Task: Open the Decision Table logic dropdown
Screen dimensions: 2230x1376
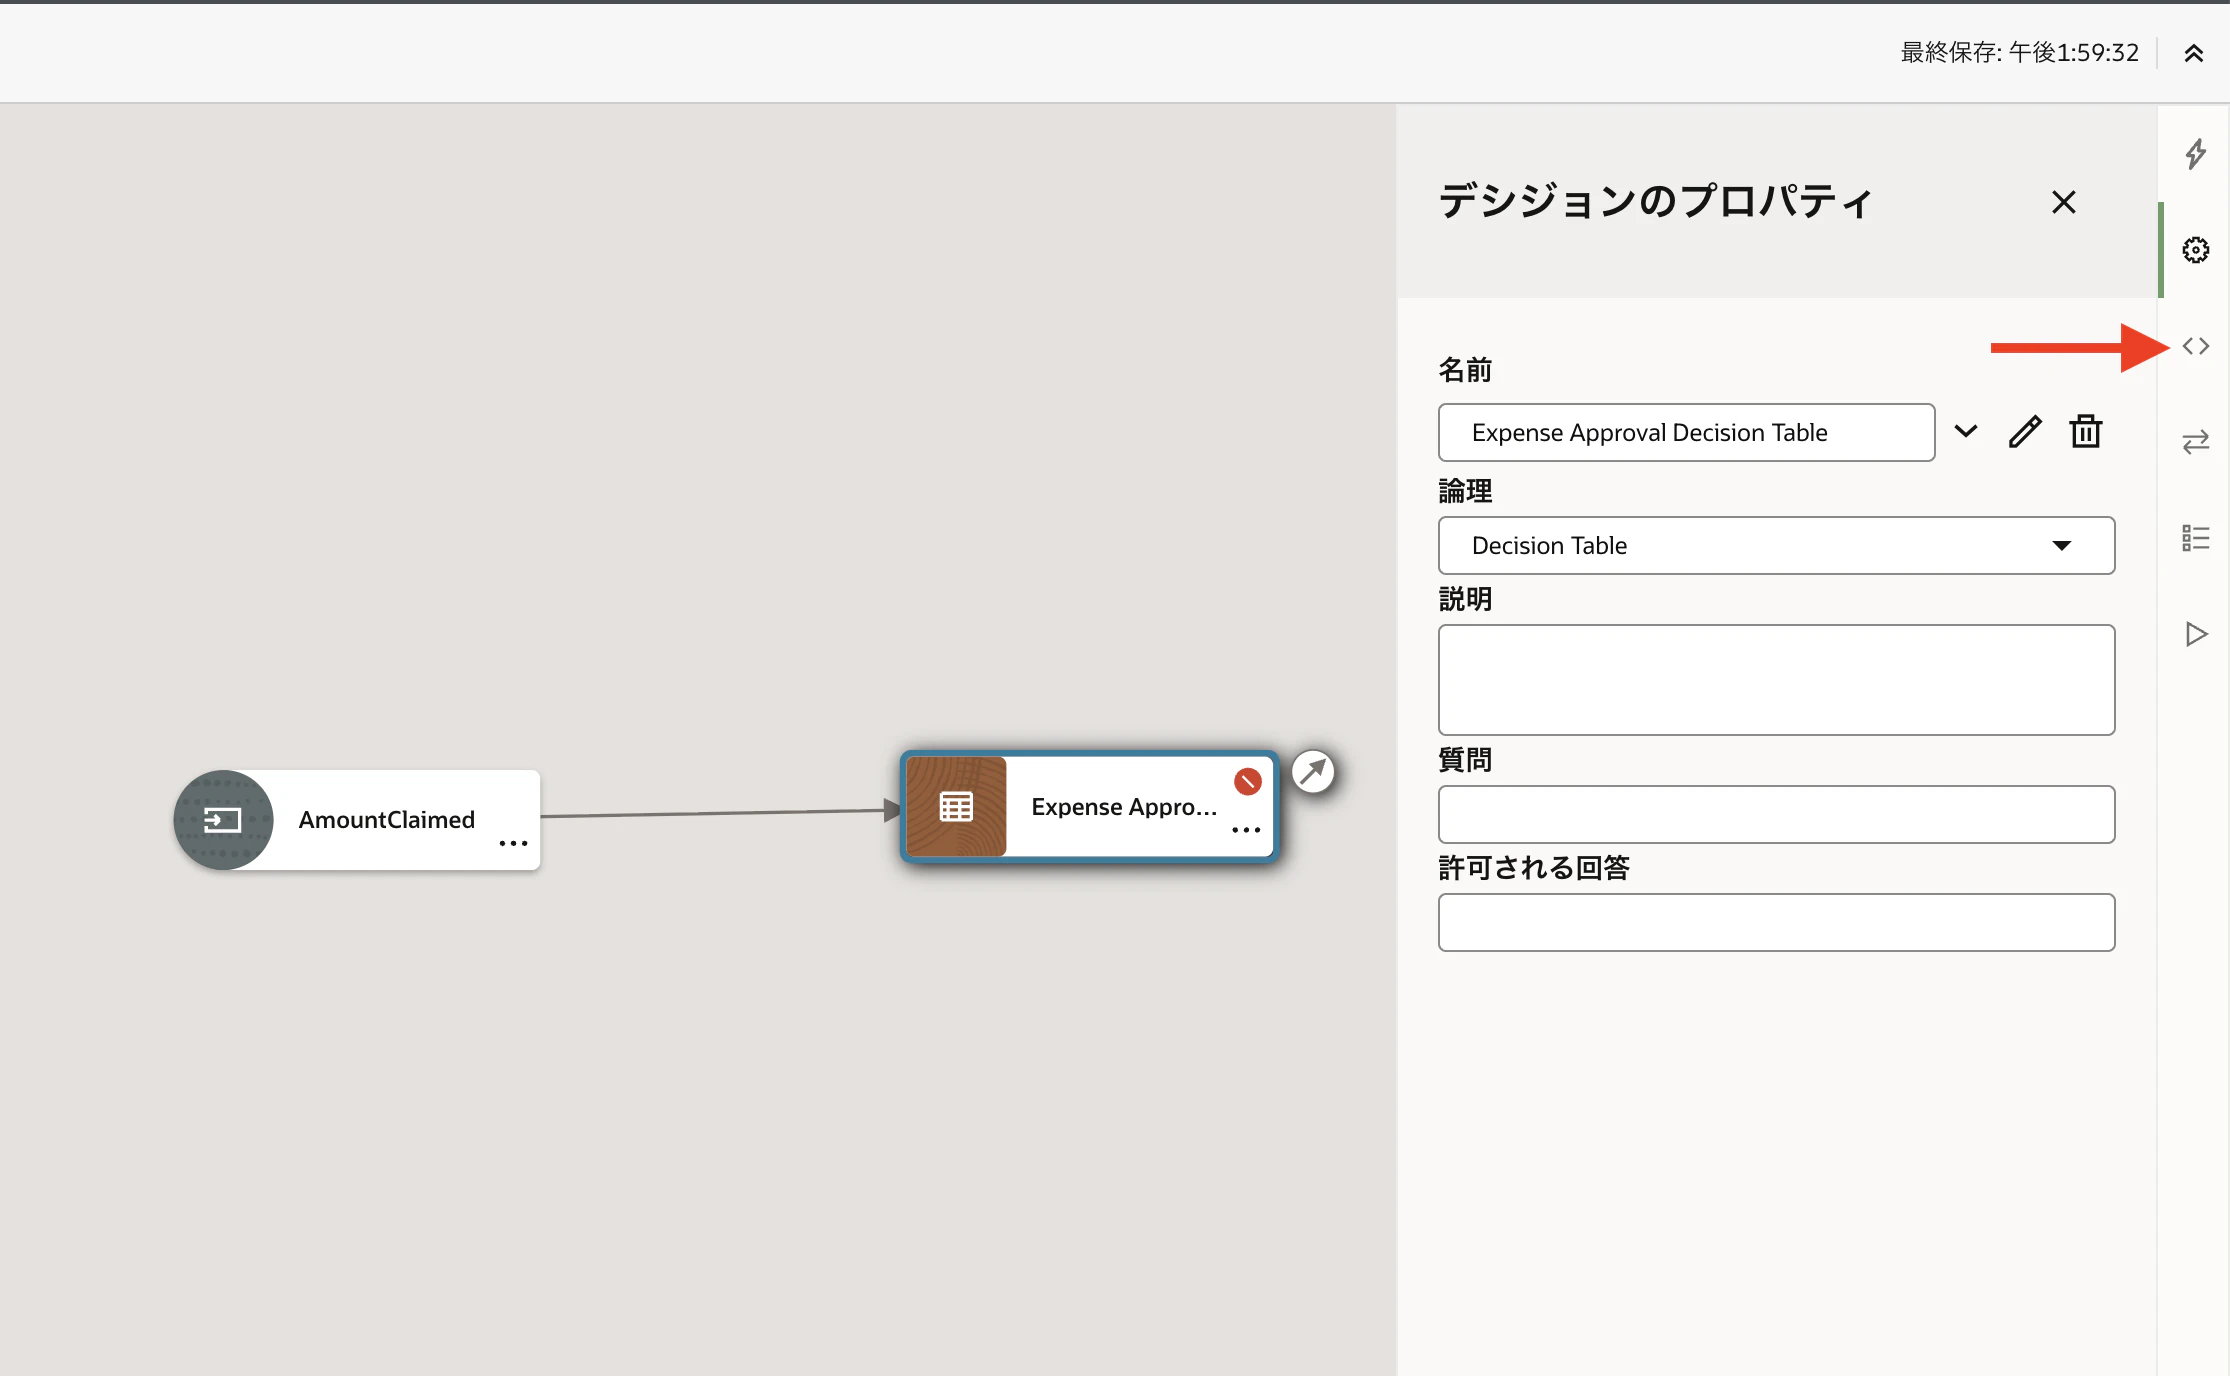Action: click(x=1776, y=545)
